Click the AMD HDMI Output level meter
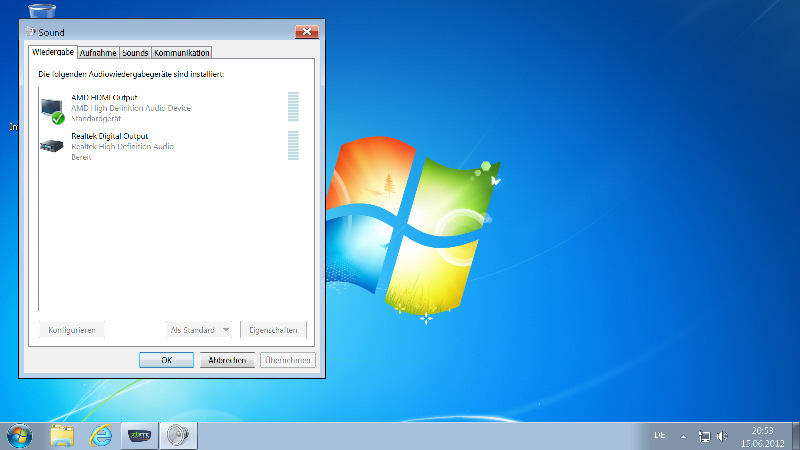 (x=293, y=107)
